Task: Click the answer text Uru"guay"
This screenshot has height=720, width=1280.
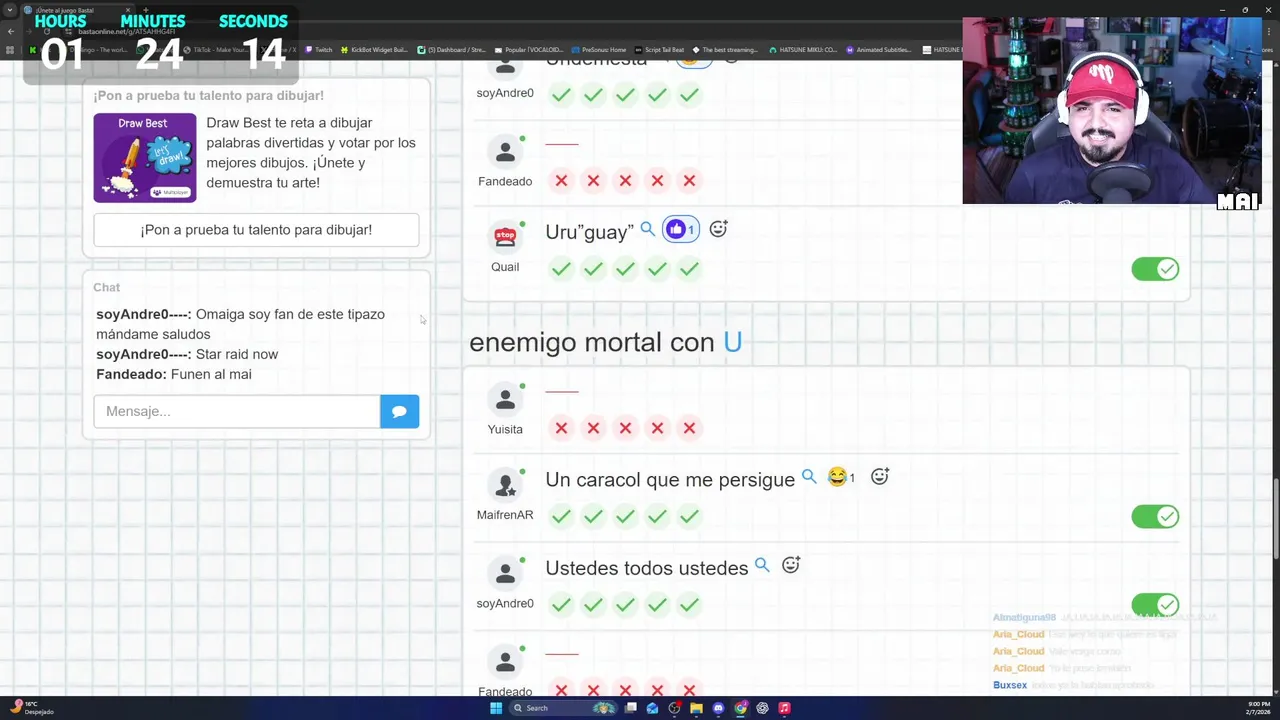Action: pyautogui.click(x=589, y=232)
